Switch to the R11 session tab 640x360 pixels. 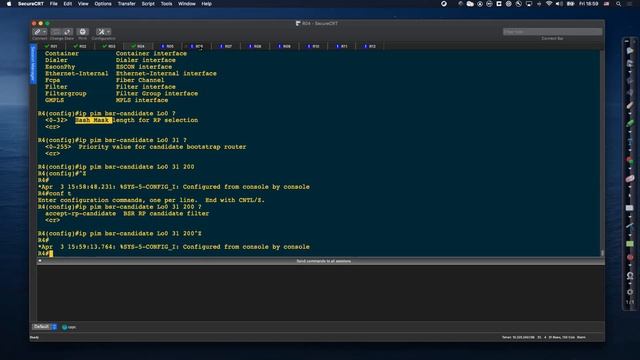click(342, 46)
